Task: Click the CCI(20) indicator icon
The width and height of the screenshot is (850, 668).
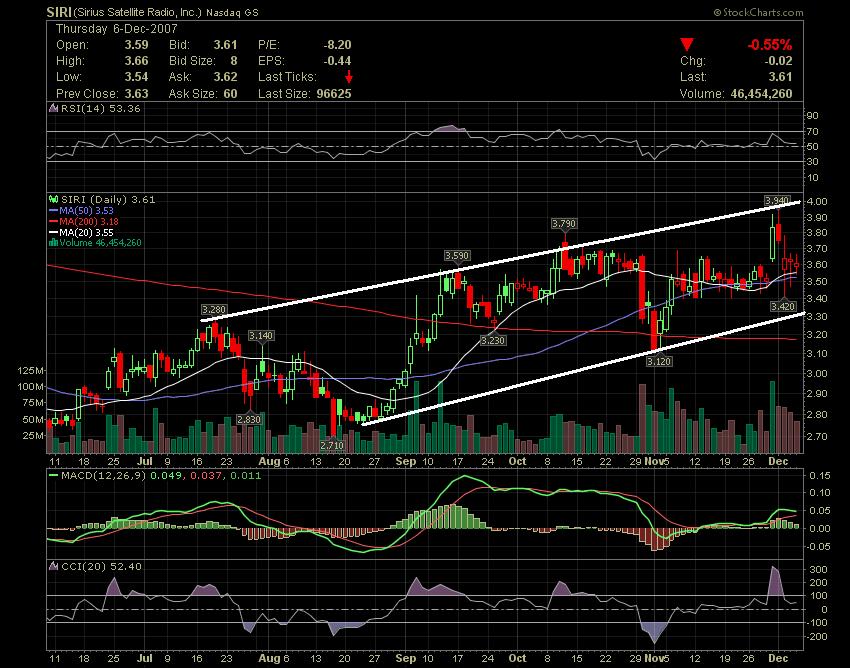Action: [x=54, y=566]
